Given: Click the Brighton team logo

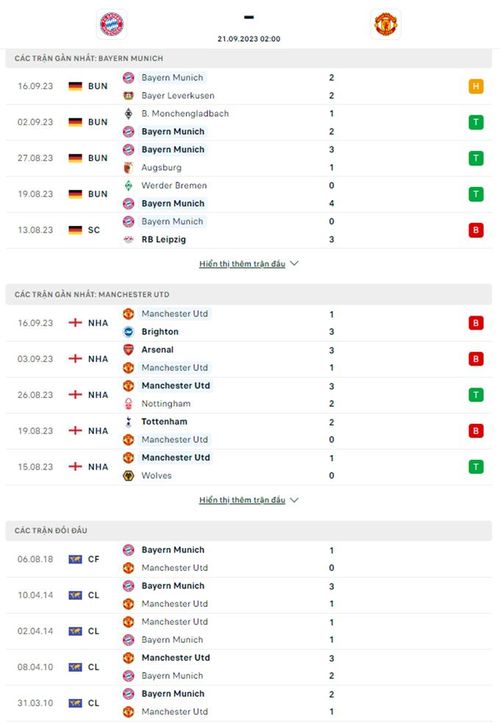Looking at the screenshot, I should 128,332.
